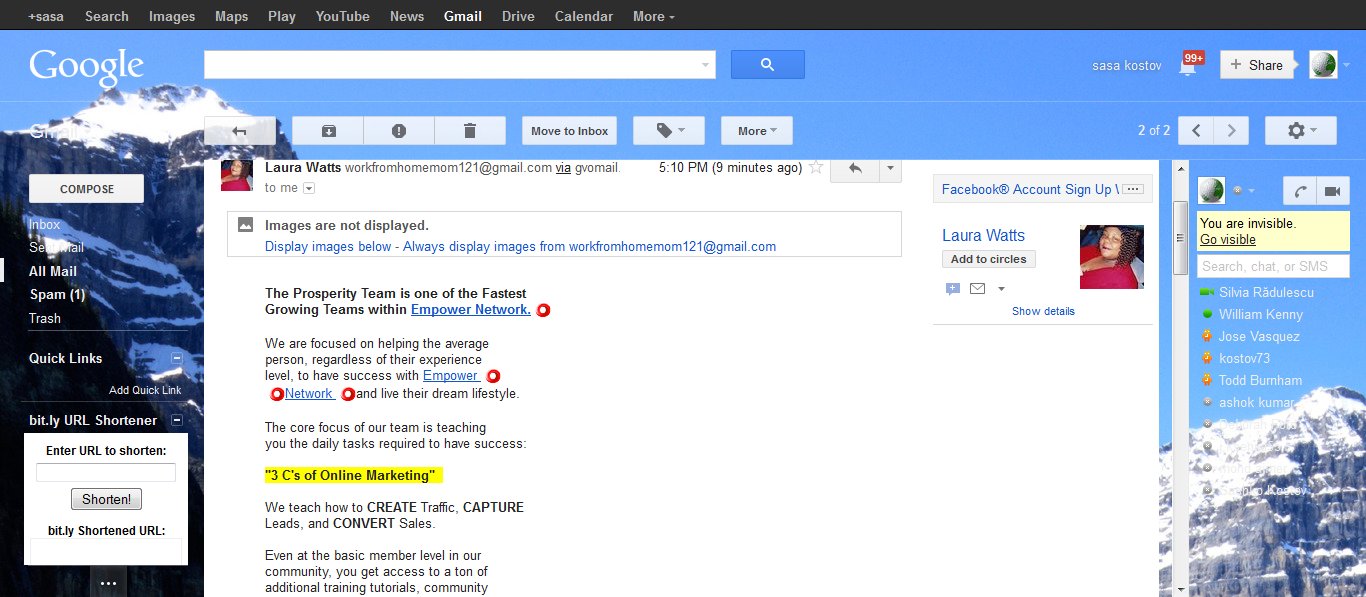The image size is (1366, 597).
Task: Open the More actions dropdown in mail toolbar
Action: coord(756,131)
